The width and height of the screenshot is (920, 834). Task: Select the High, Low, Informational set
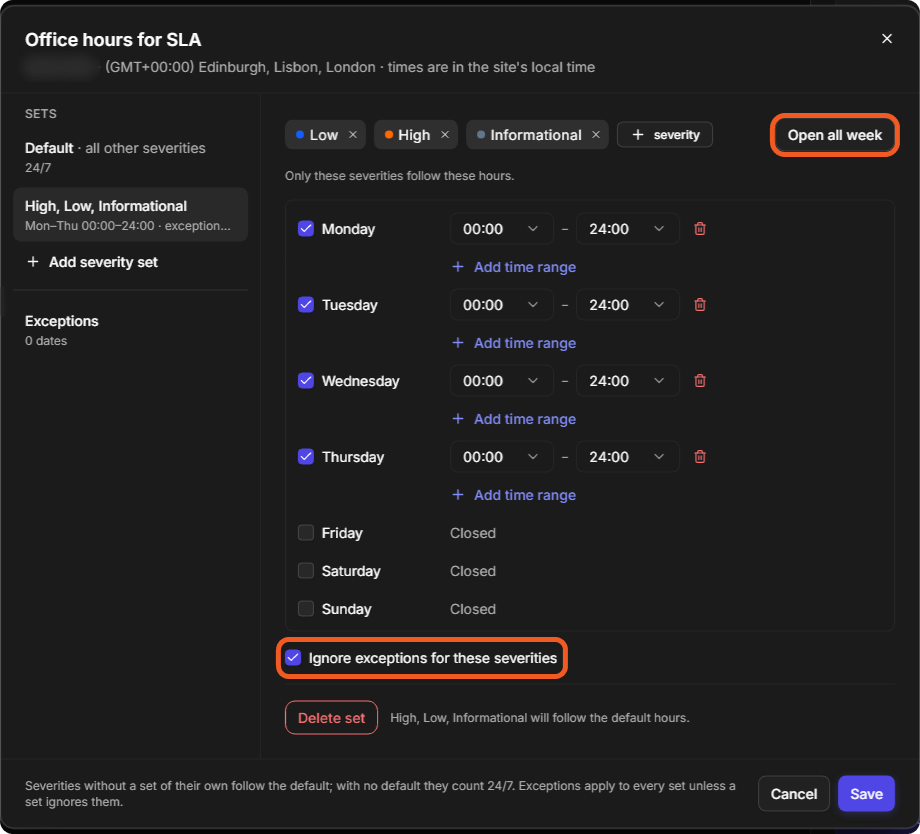(x=130, y=215)
